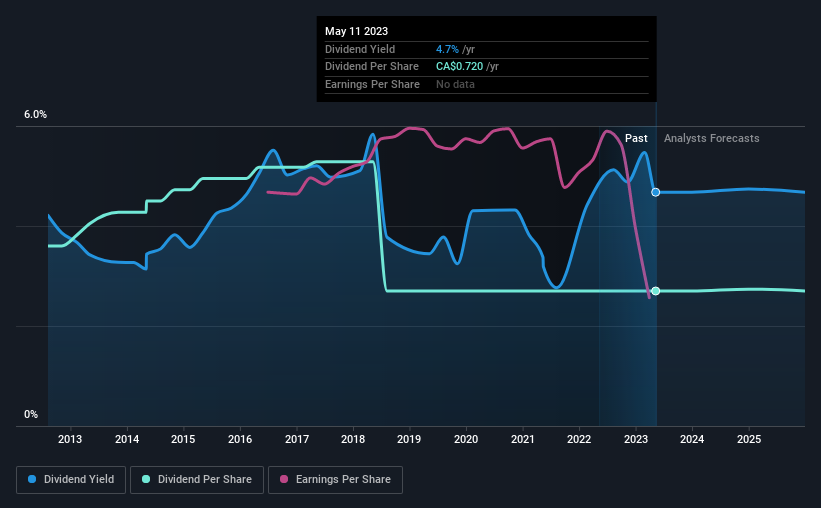
Task: Select the 2021 label on the time axis
Action: coord(523,439)
